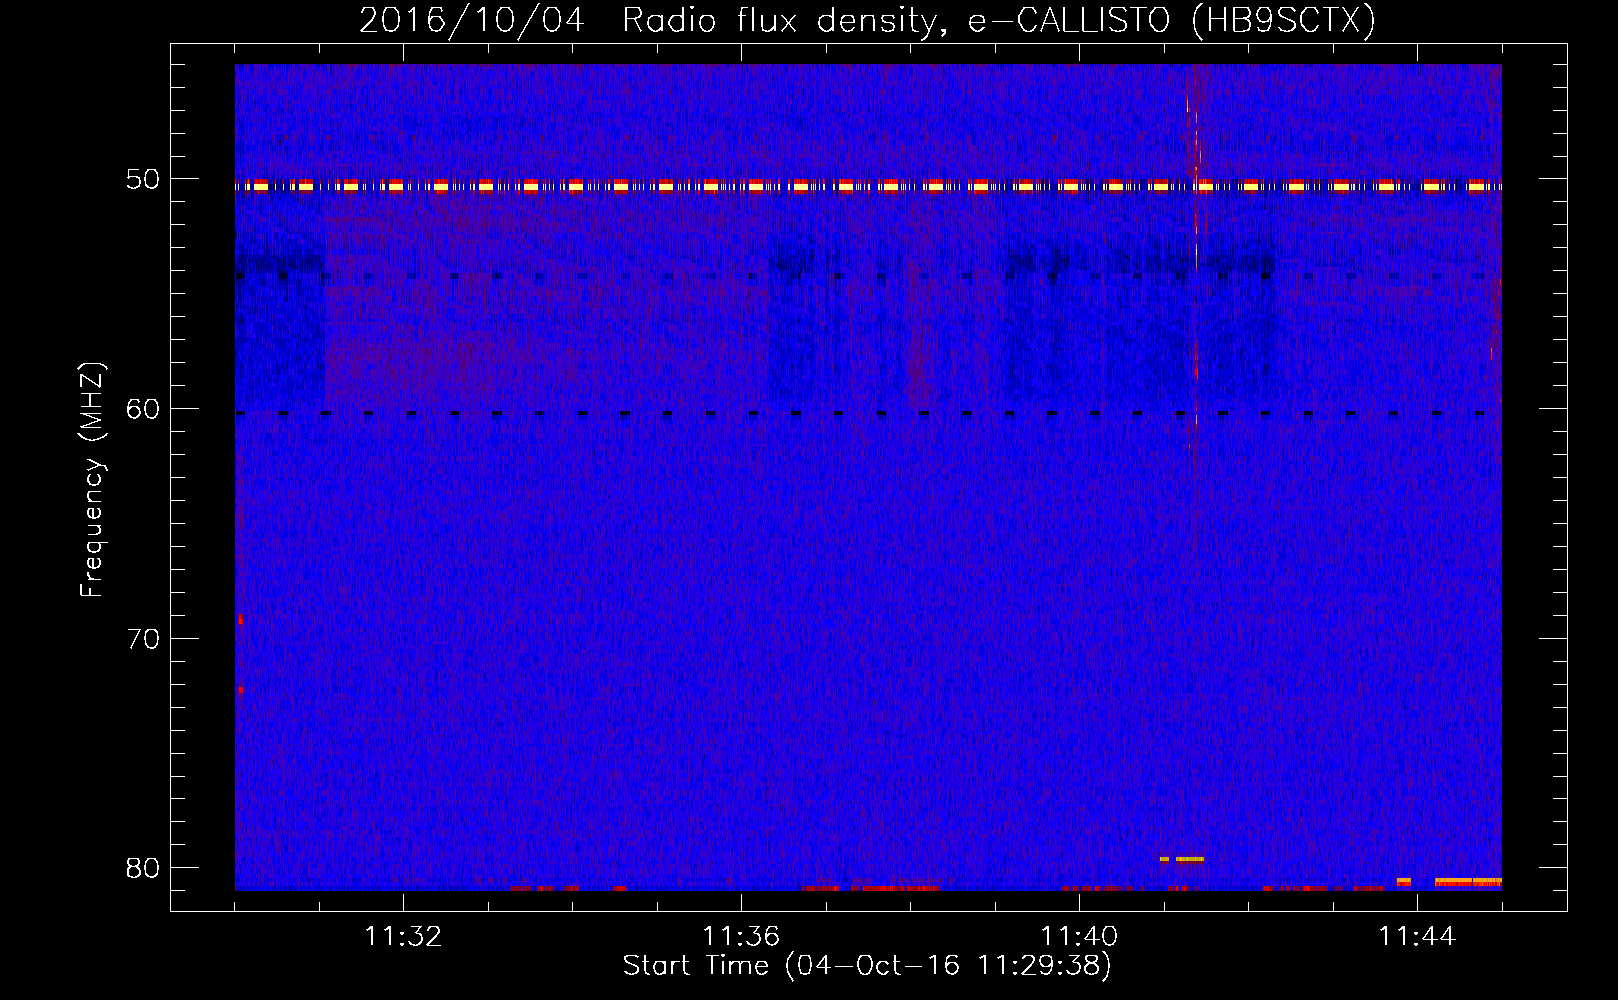Select the 60 frequency tick label
The image size is (1618, 1000).
143,408
